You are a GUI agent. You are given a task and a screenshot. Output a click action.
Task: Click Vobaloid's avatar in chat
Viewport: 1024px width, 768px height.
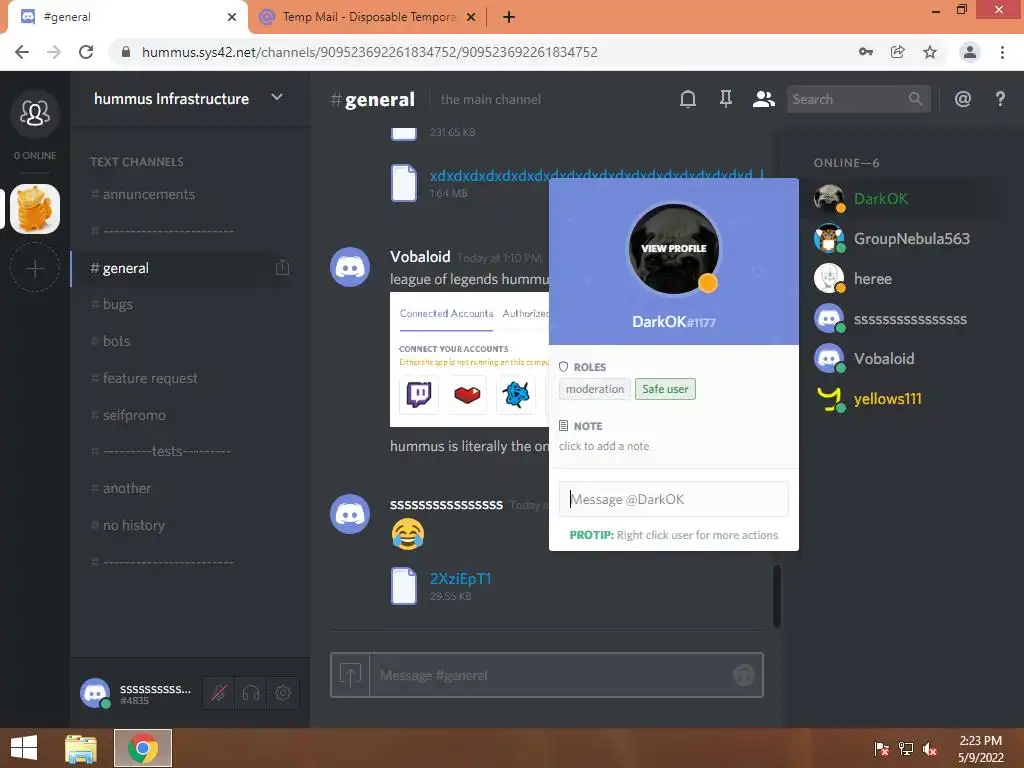tap(350, 267)
